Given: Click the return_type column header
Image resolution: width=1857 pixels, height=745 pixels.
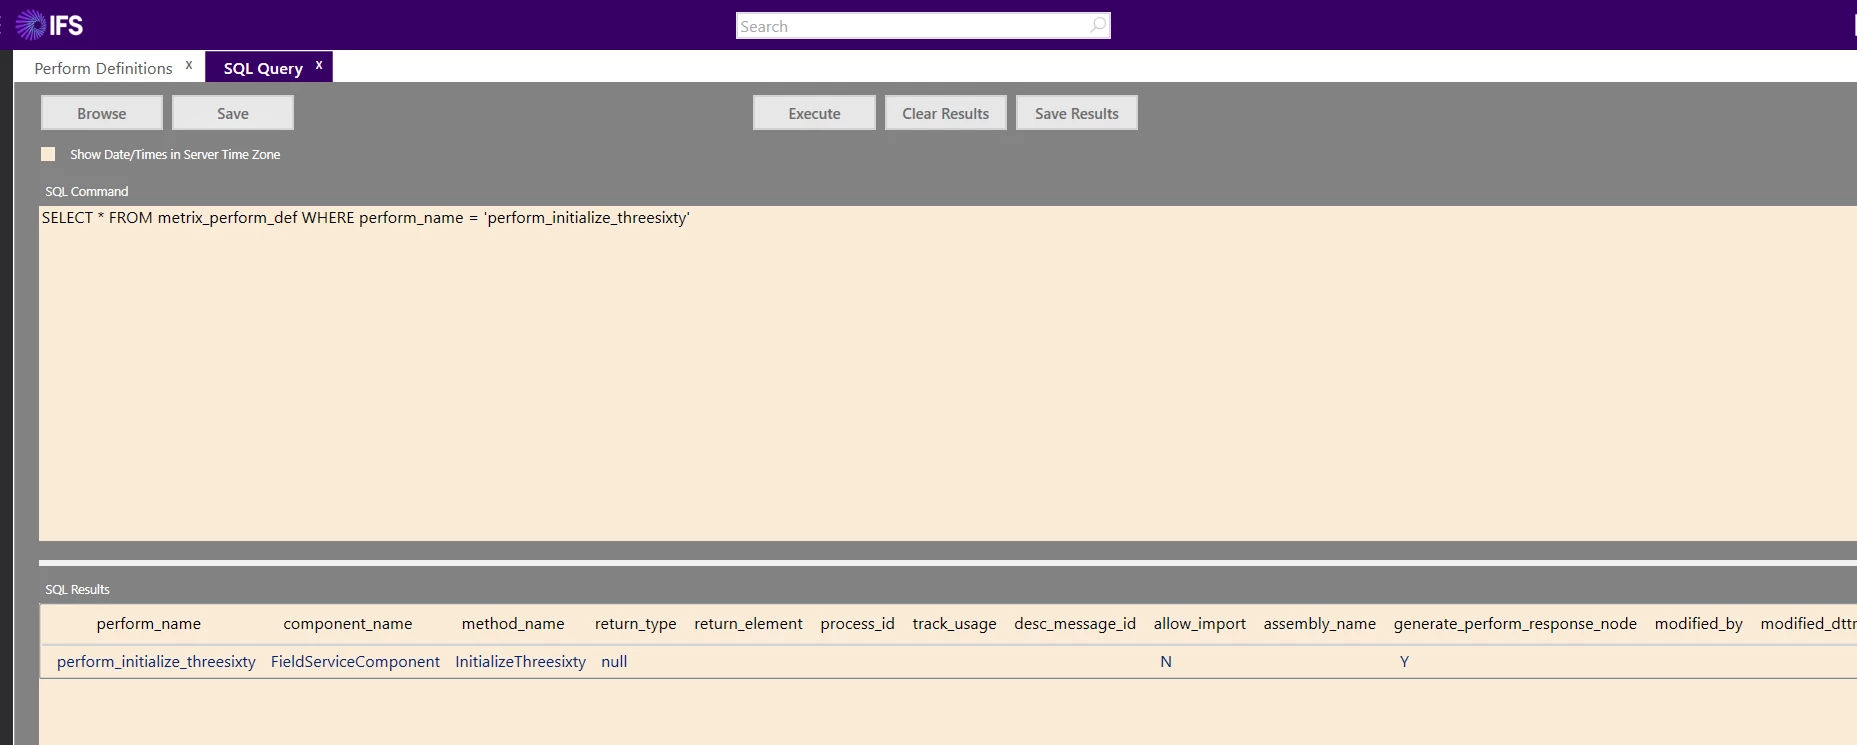Looking at the screenshot, I should (636, 624).
